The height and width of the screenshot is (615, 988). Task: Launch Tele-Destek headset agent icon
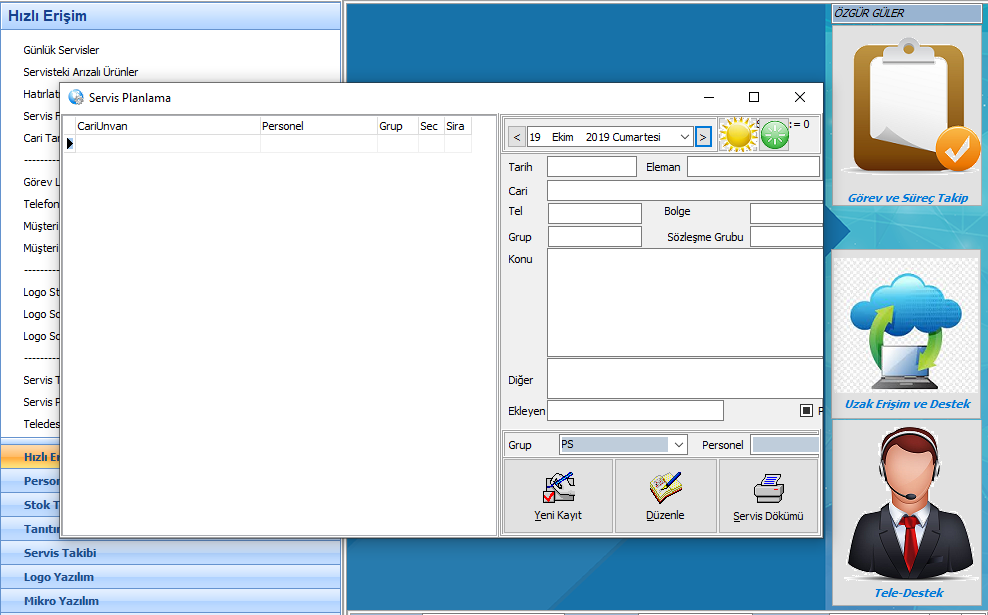pyautogui.click(x=906, y=505)
